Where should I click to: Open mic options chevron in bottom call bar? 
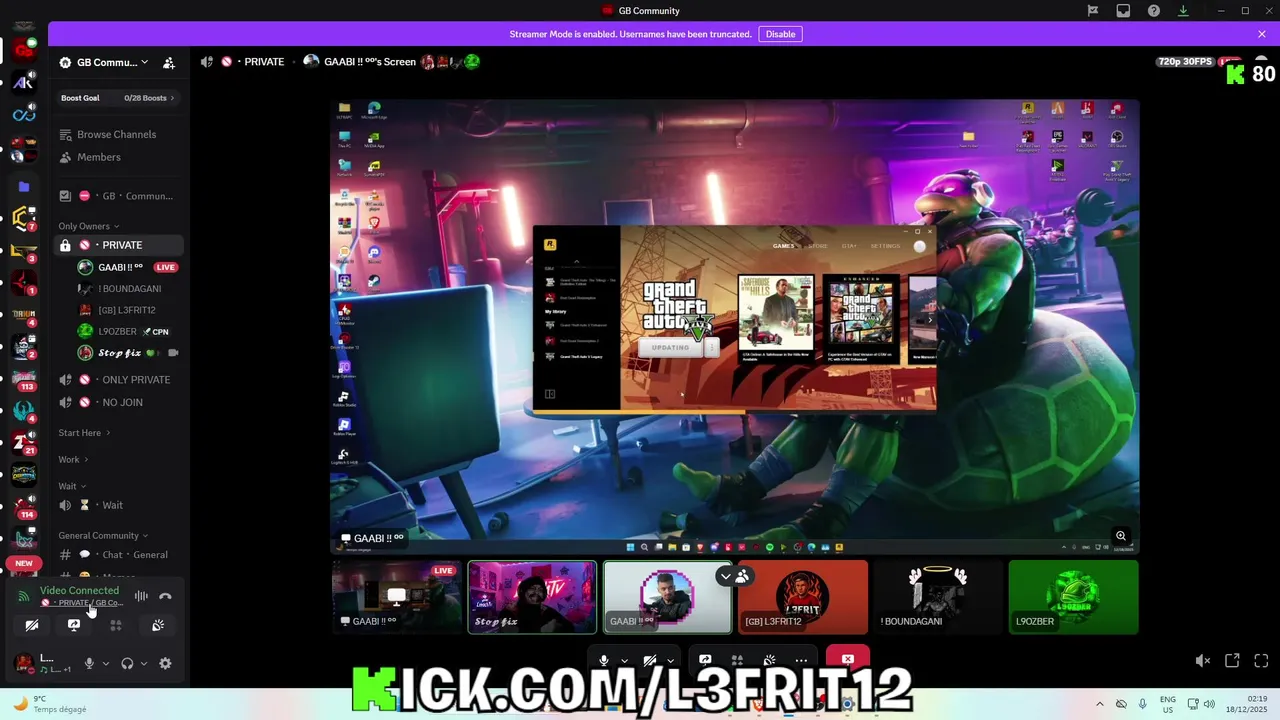click(x=625, y=660)
